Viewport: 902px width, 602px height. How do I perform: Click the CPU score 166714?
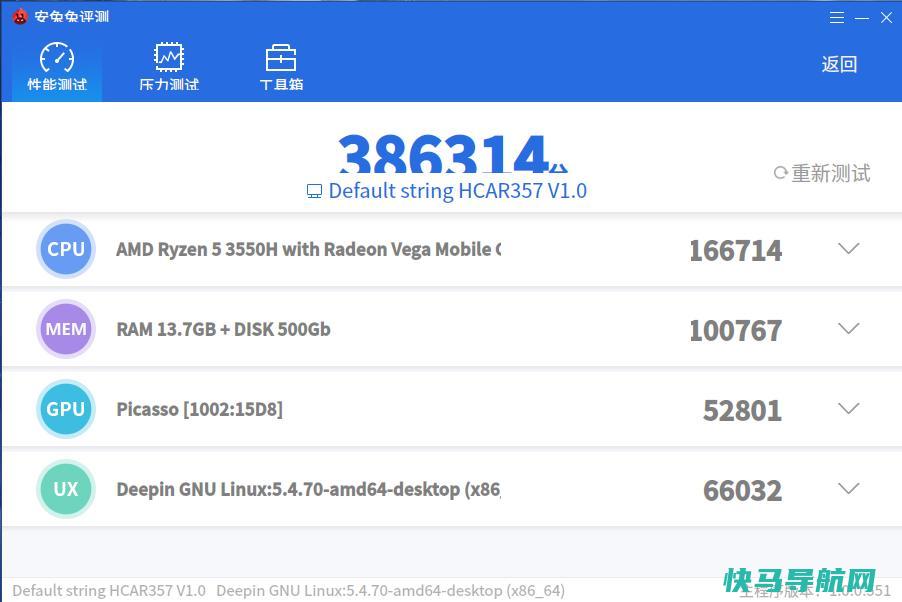(736, 250)
